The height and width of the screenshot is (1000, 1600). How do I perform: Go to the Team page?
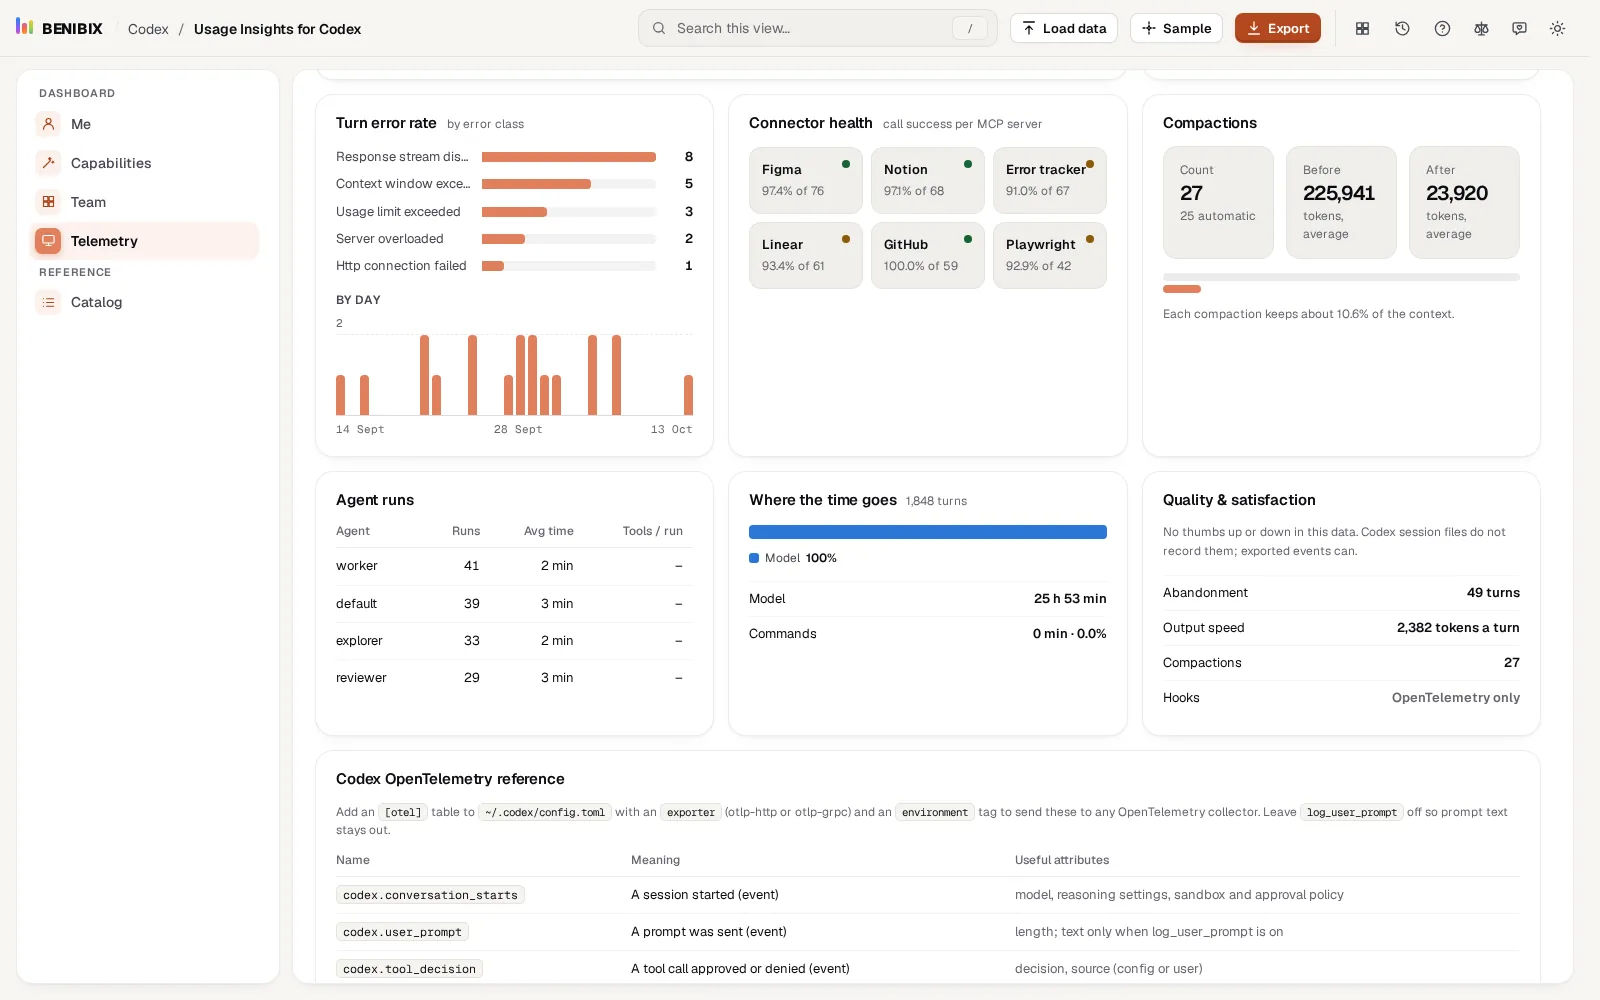pyautogui.click(x=144, y=202)
